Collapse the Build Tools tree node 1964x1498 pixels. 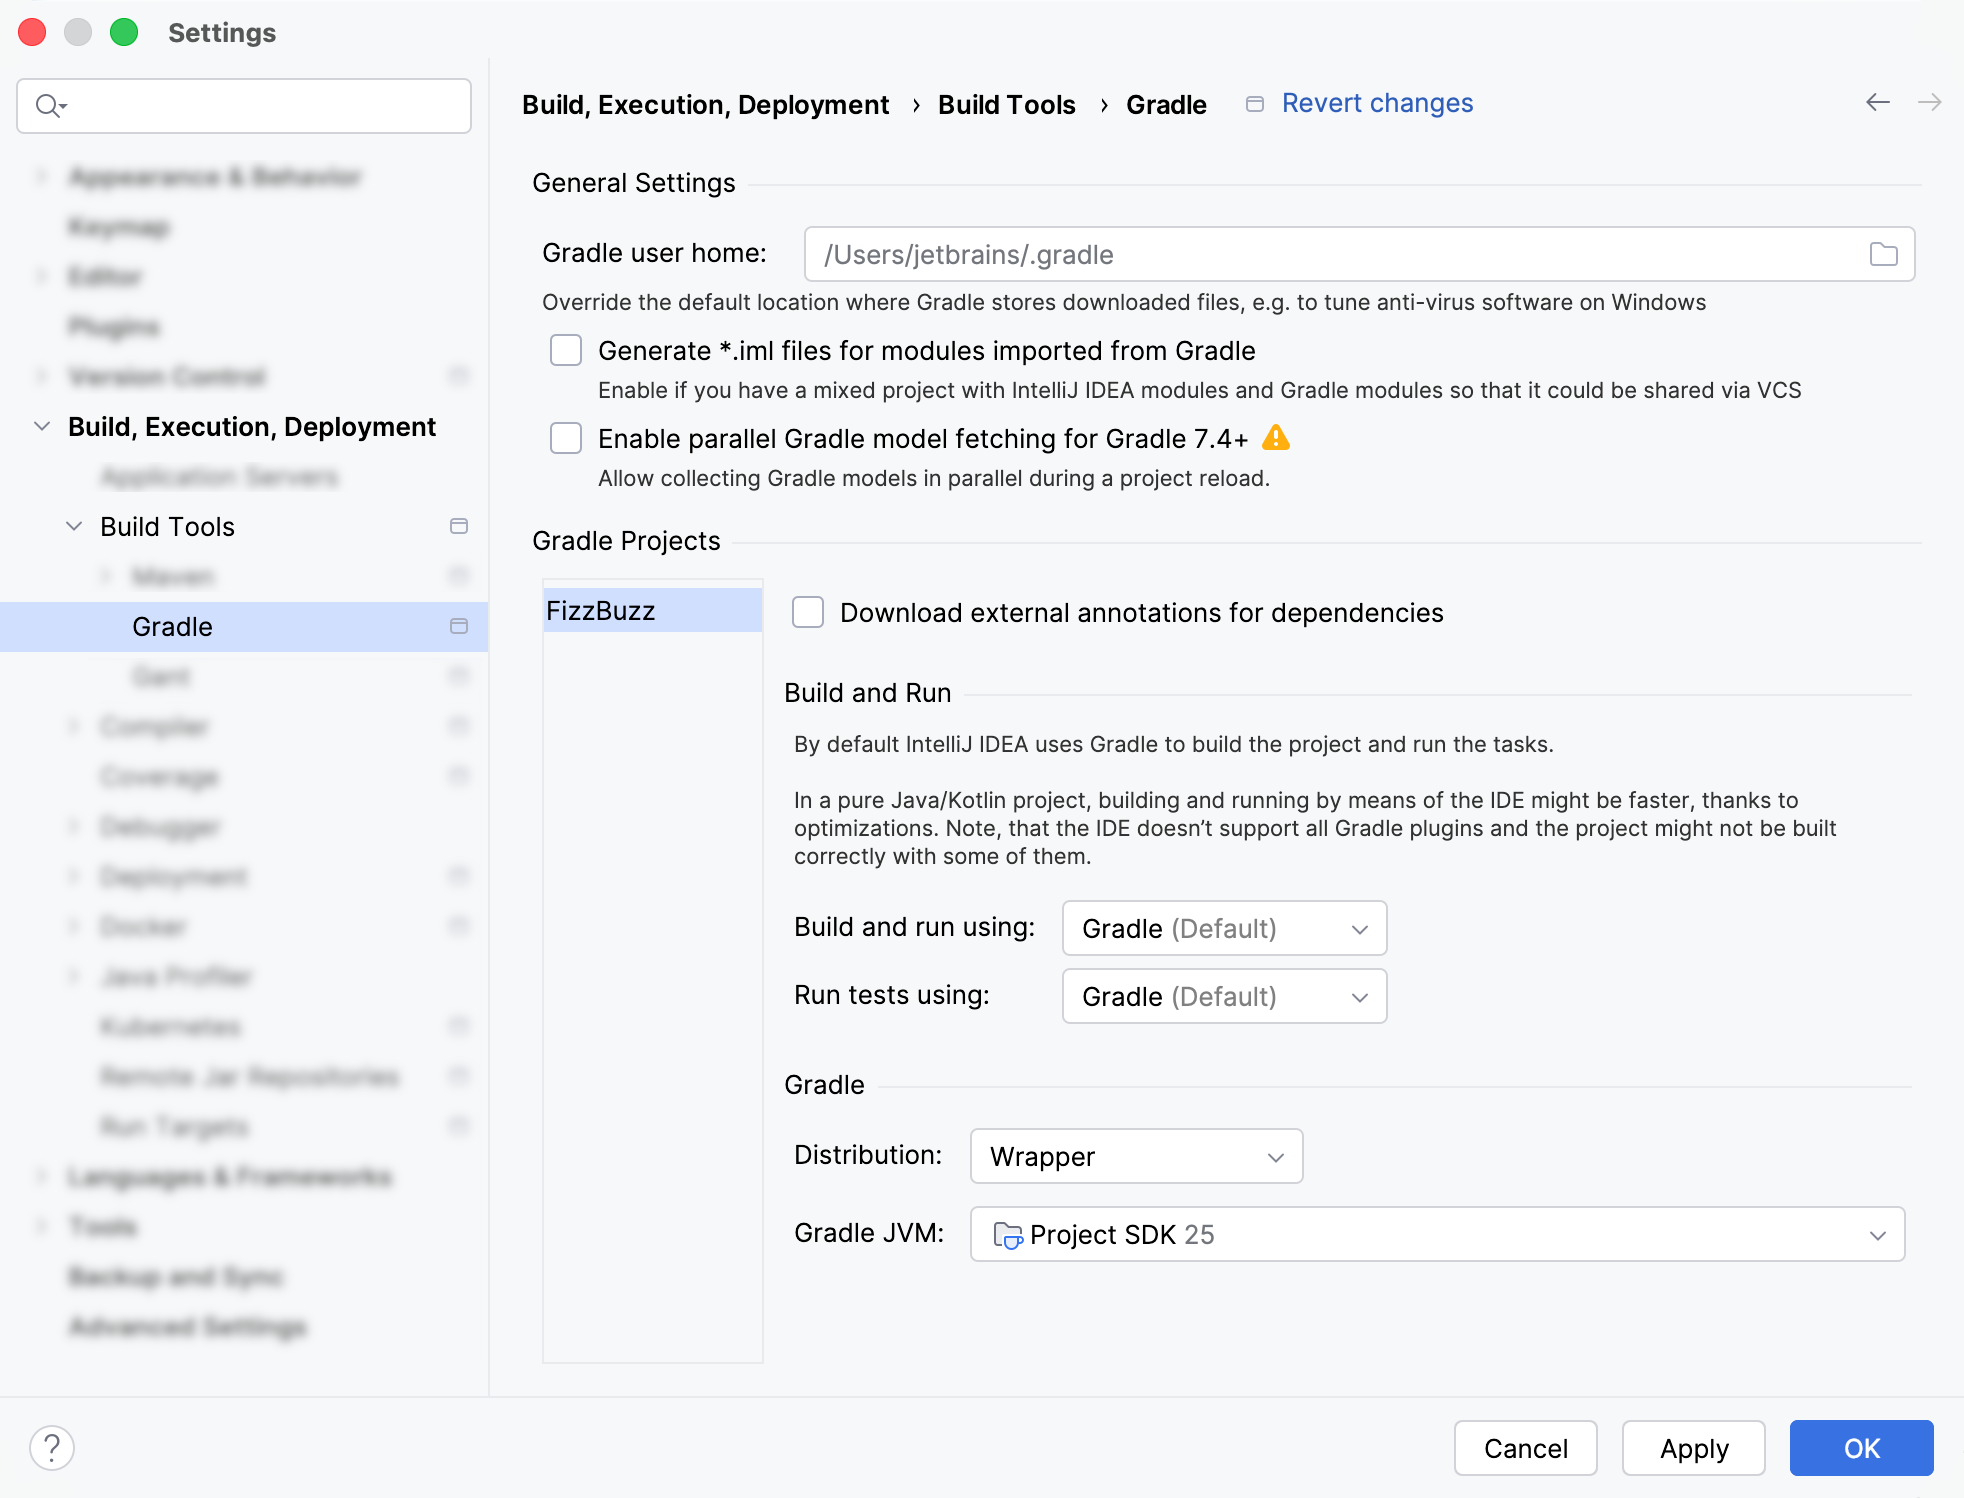click(x=74, y=526)
